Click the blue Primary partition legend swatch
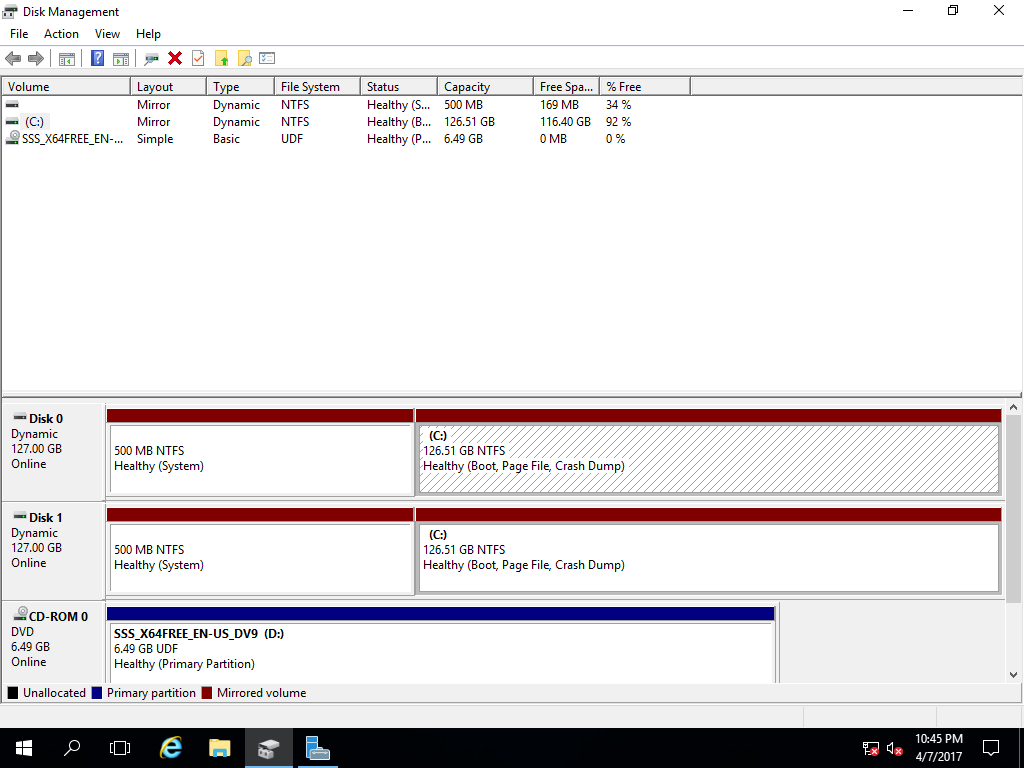Image resolution: width=1024 pixels, height=768 pixels. click(x=97, y=693)
